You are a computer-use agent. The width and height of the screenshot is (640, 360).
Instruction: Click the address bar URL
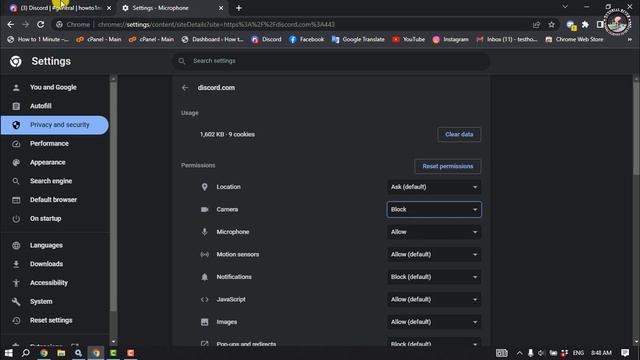216,24
